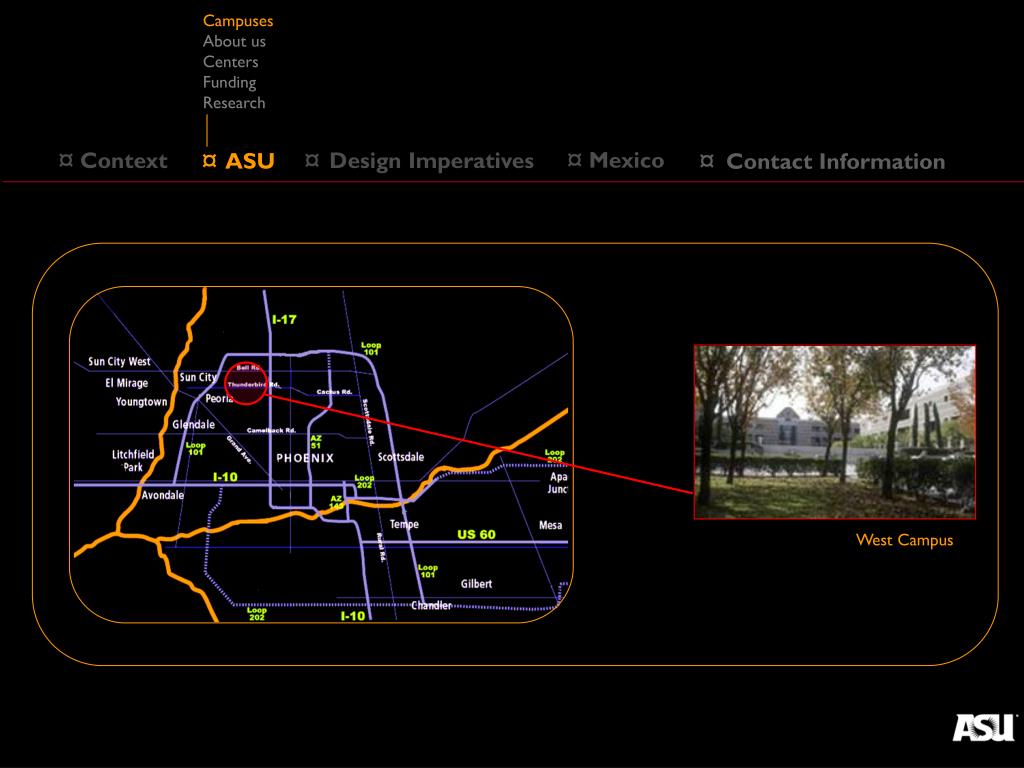Click the Glendale label on the map
Screen dimensions: 1024x768
coord(193,424)
